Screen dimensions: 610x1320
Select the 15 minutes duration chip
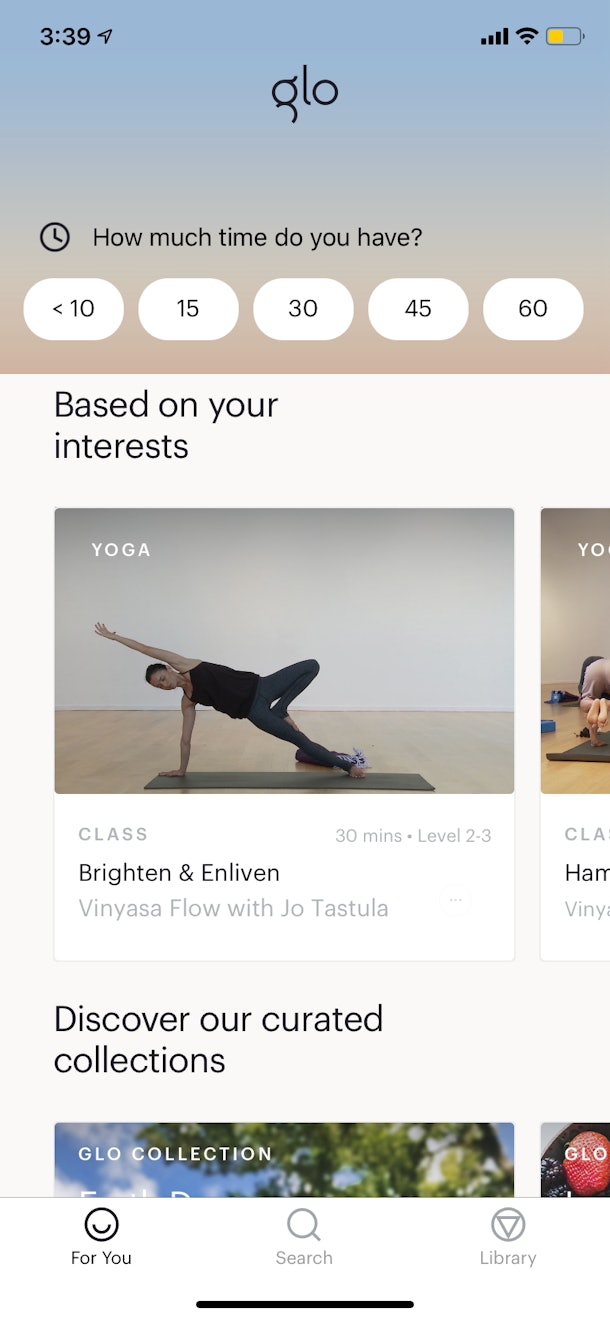[x=188, y=309]
